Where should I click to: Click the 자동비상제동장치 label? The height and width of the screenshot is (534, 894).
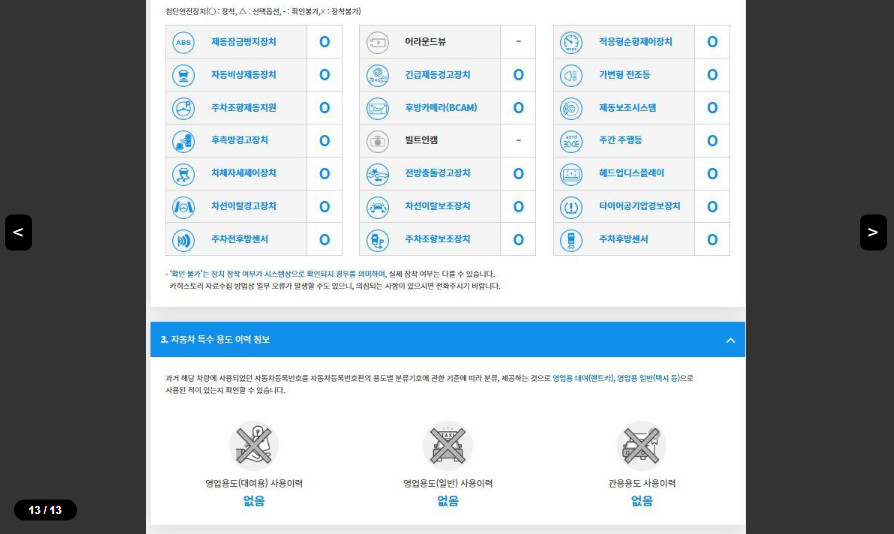[244, 75]
